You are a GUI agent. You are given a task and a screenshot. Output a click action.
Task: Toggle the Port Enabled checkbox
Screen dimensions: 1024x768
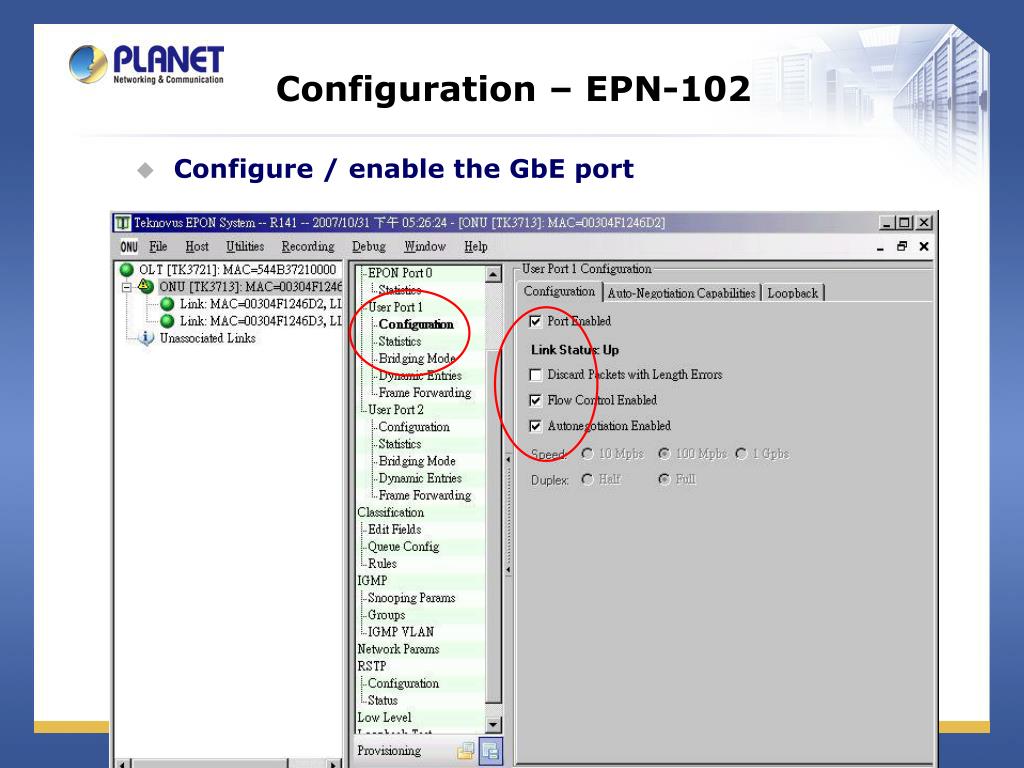point(536,321)
